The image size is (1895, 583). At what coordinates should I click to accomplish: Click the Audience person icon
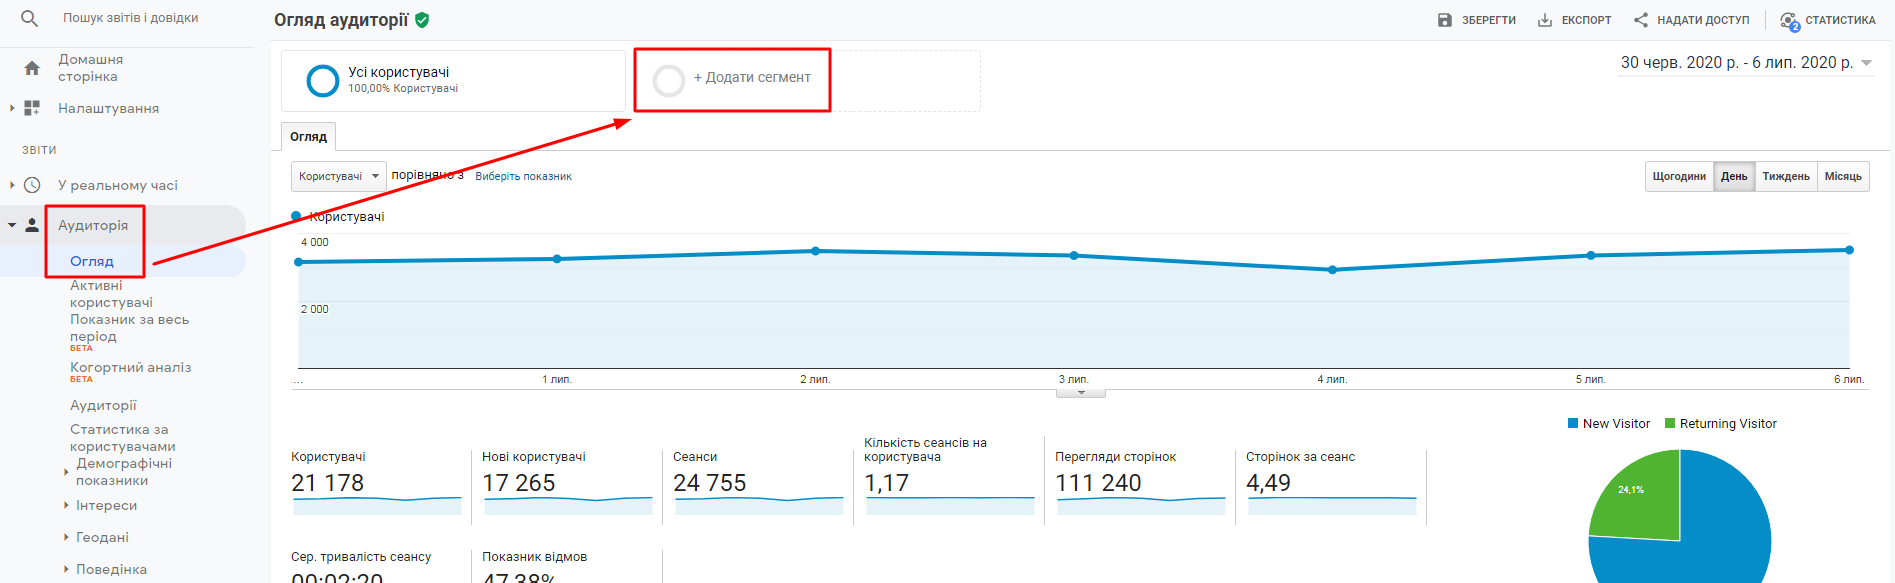32,225
